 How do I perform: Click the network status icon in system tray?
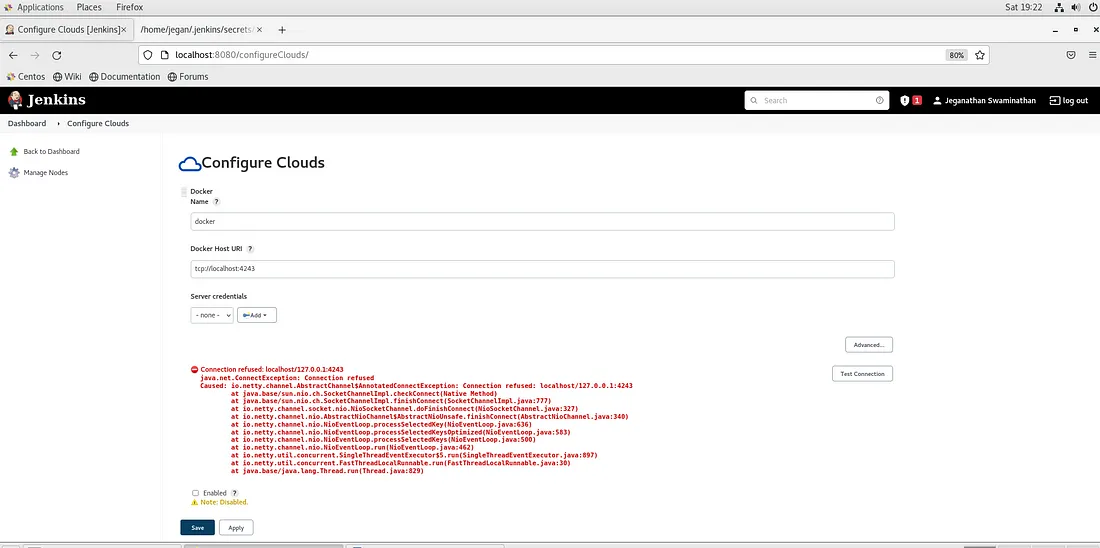[1059, 7]
